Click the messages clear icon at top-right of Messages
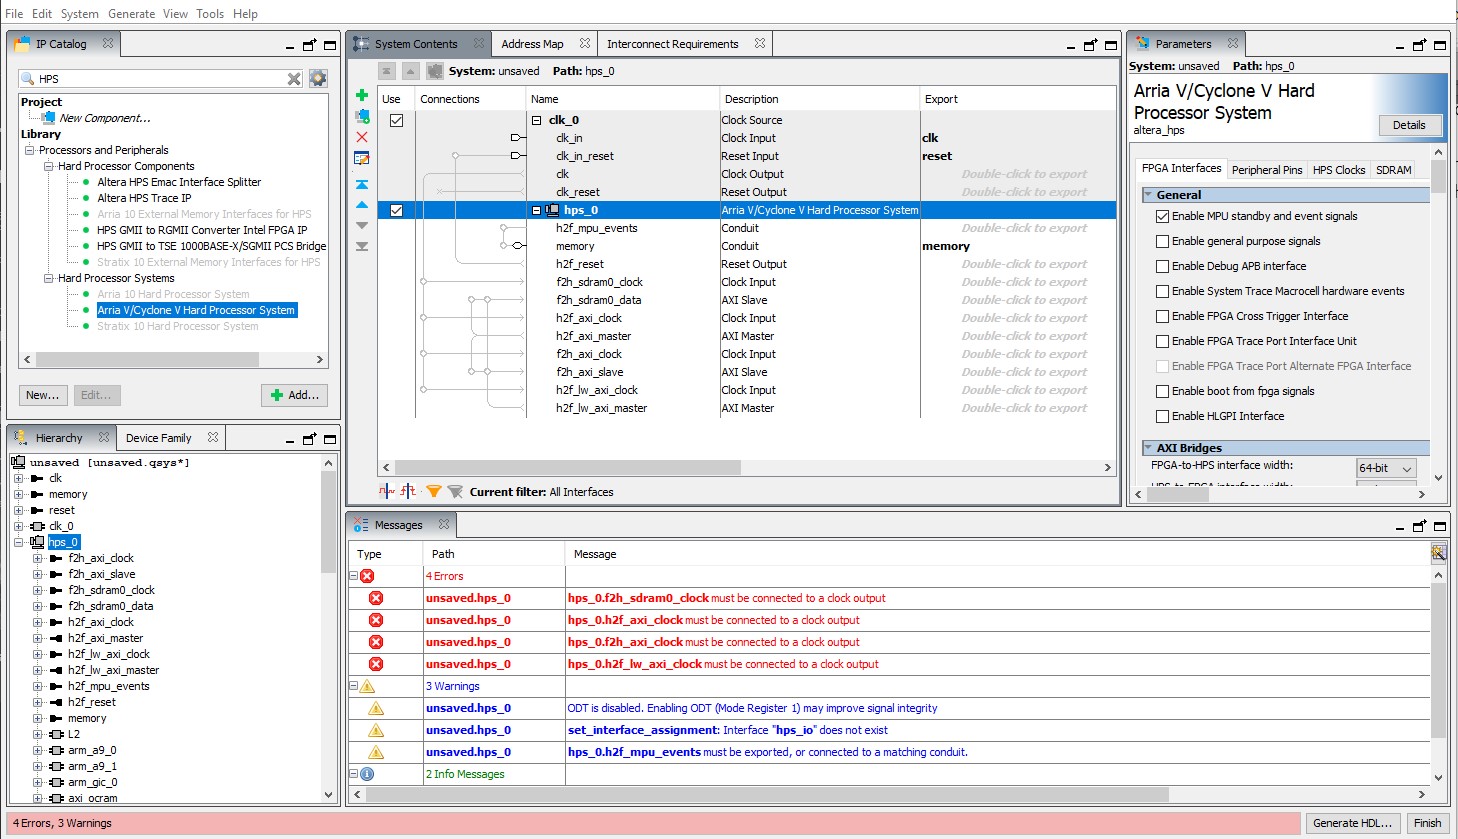The width and height of the screenshot is (1458, 839). tap(1438, 553)
